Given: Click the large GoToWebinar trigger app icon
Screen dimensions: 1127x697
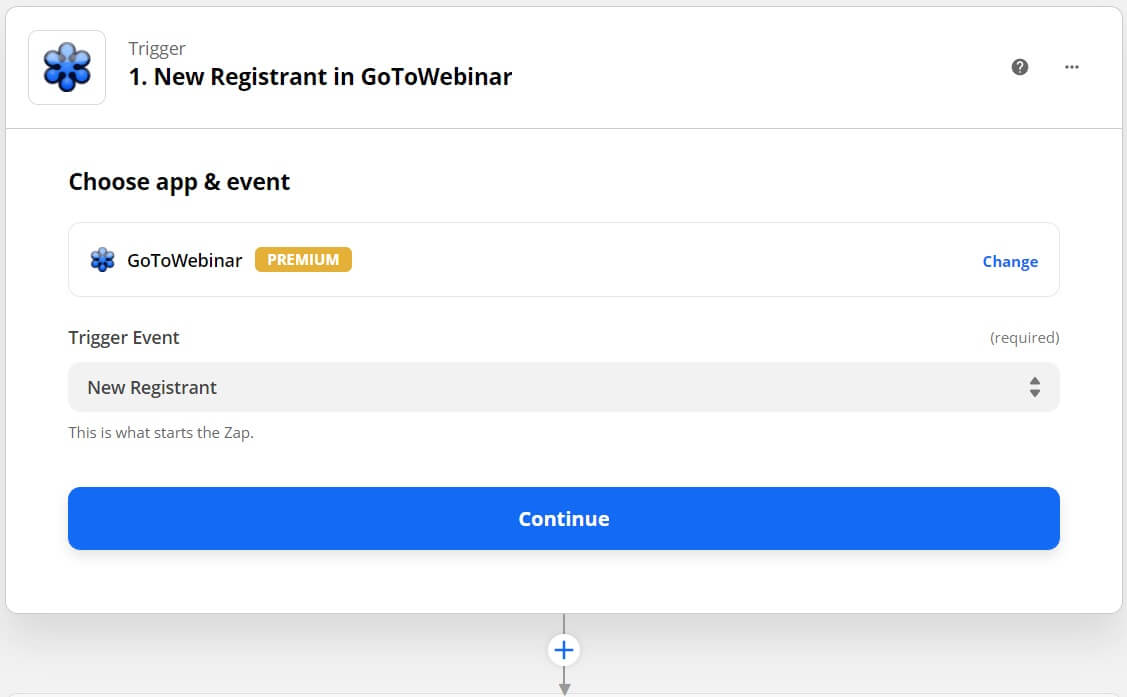Looking at the screenshot, I should (67, 68).
